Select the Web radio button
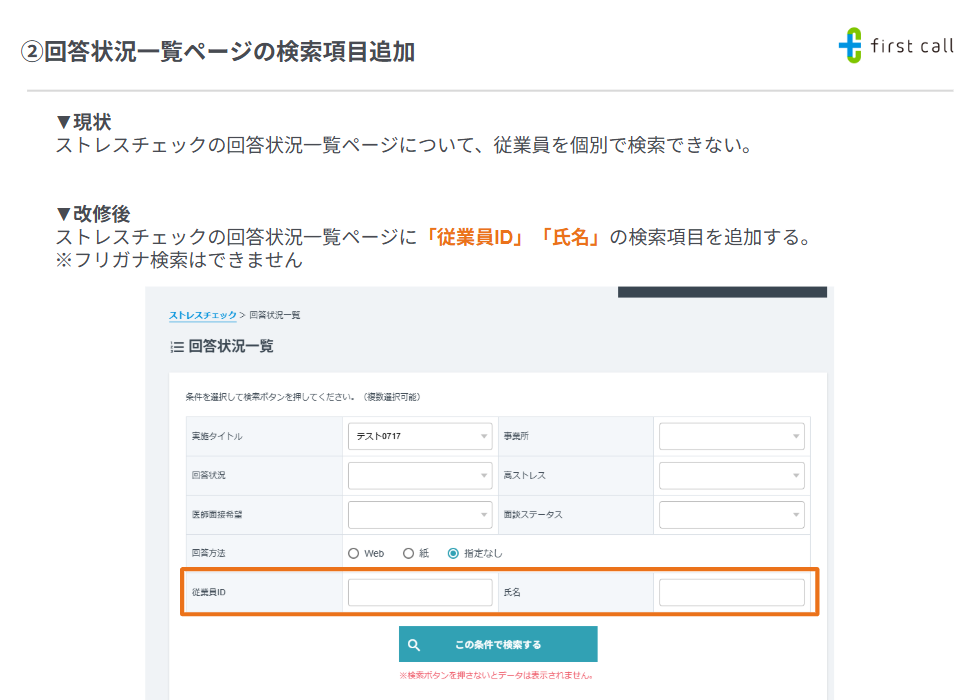This screenshot has width=980, height=700. [353, 552]
